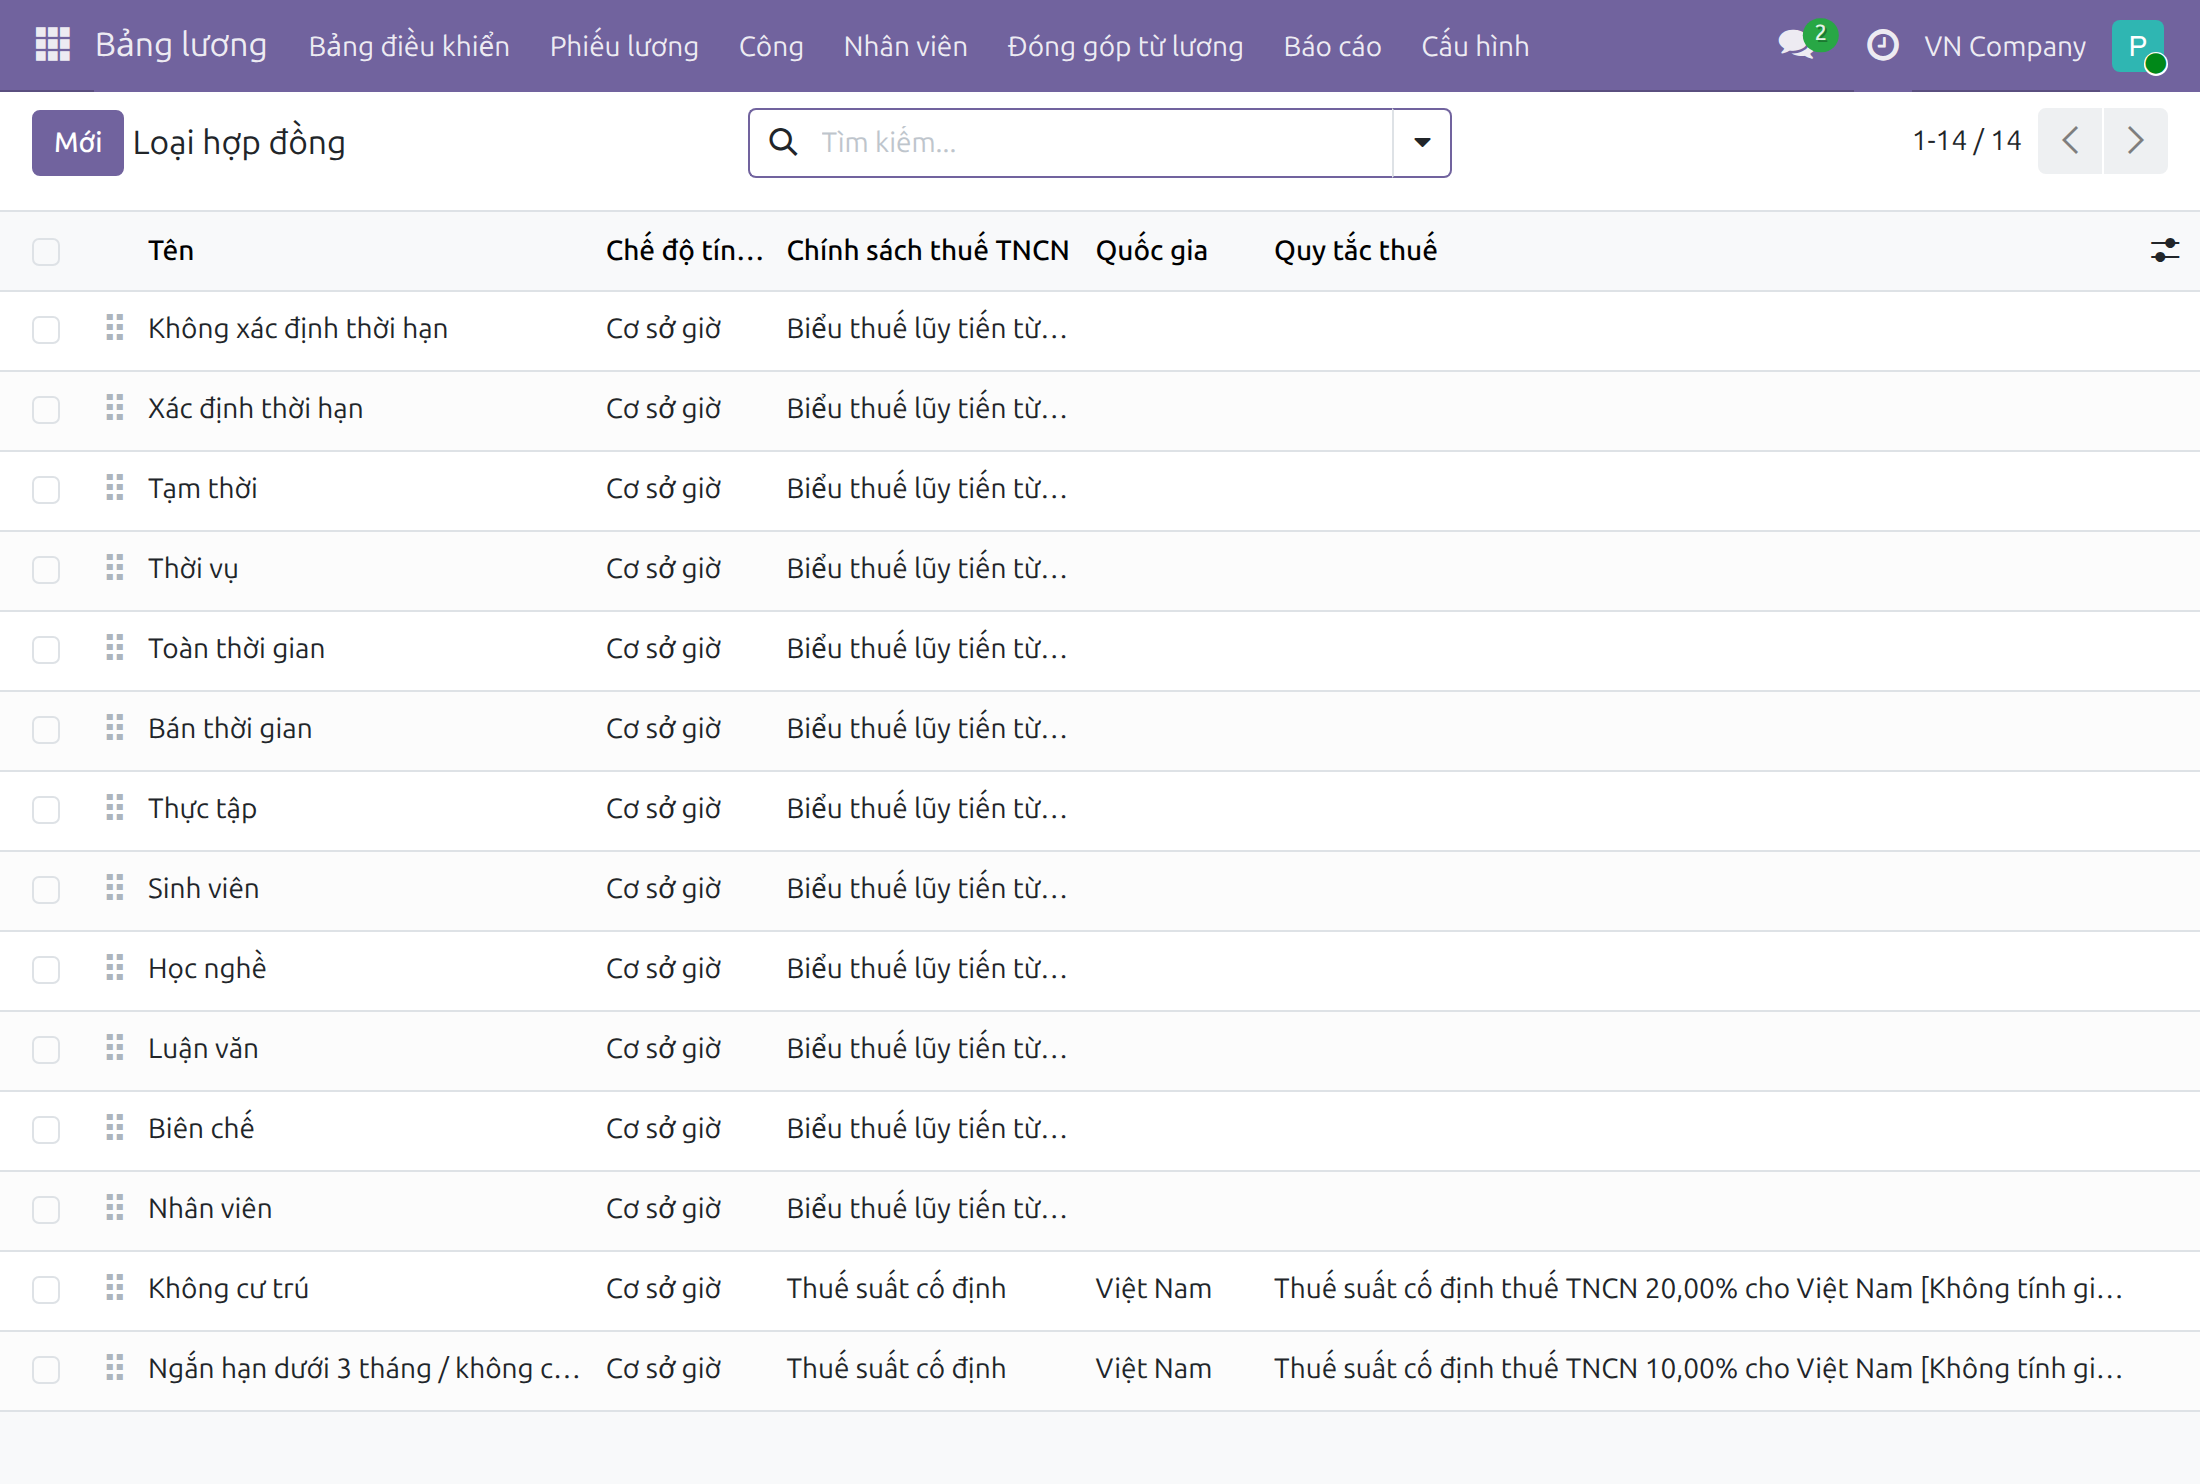The width and height of the screenshot is (2200, 1484).
Task: Go to Bảng điều khiển menu
Action: coord(409,46)
